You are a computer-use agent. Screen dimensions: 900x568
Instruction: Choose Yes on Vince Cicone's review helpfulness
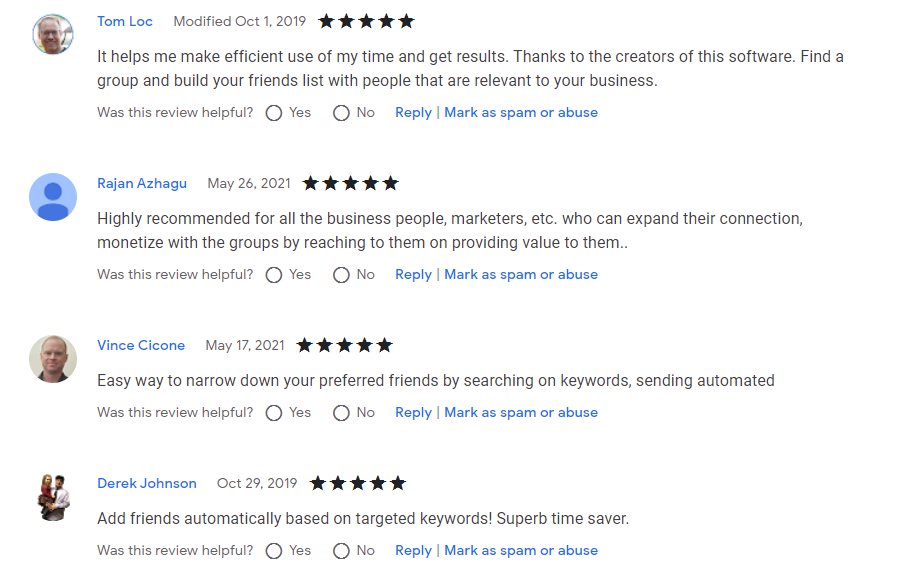(x=274, y=413)
